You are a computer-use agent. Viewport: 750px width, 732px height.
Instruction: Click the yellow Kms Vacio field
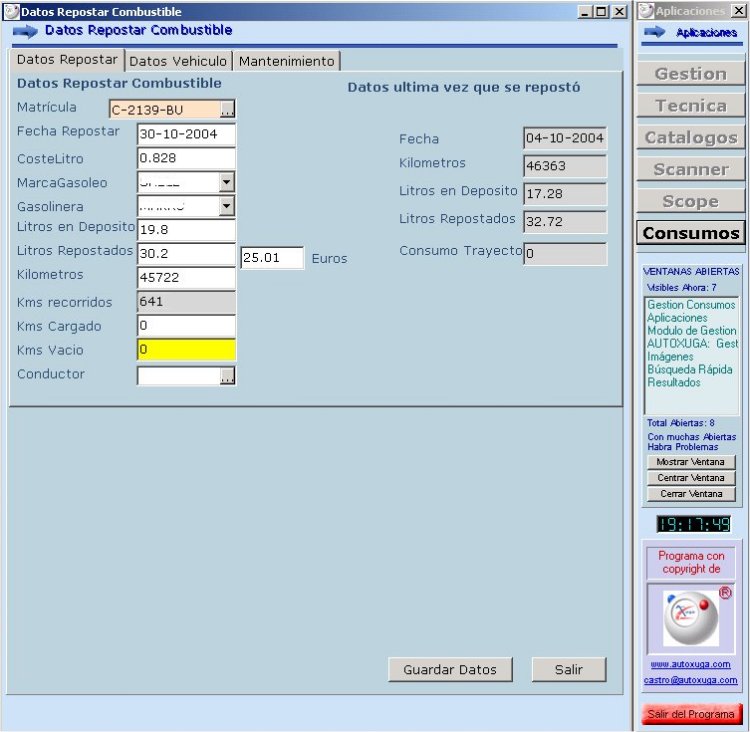pos(186,350)
